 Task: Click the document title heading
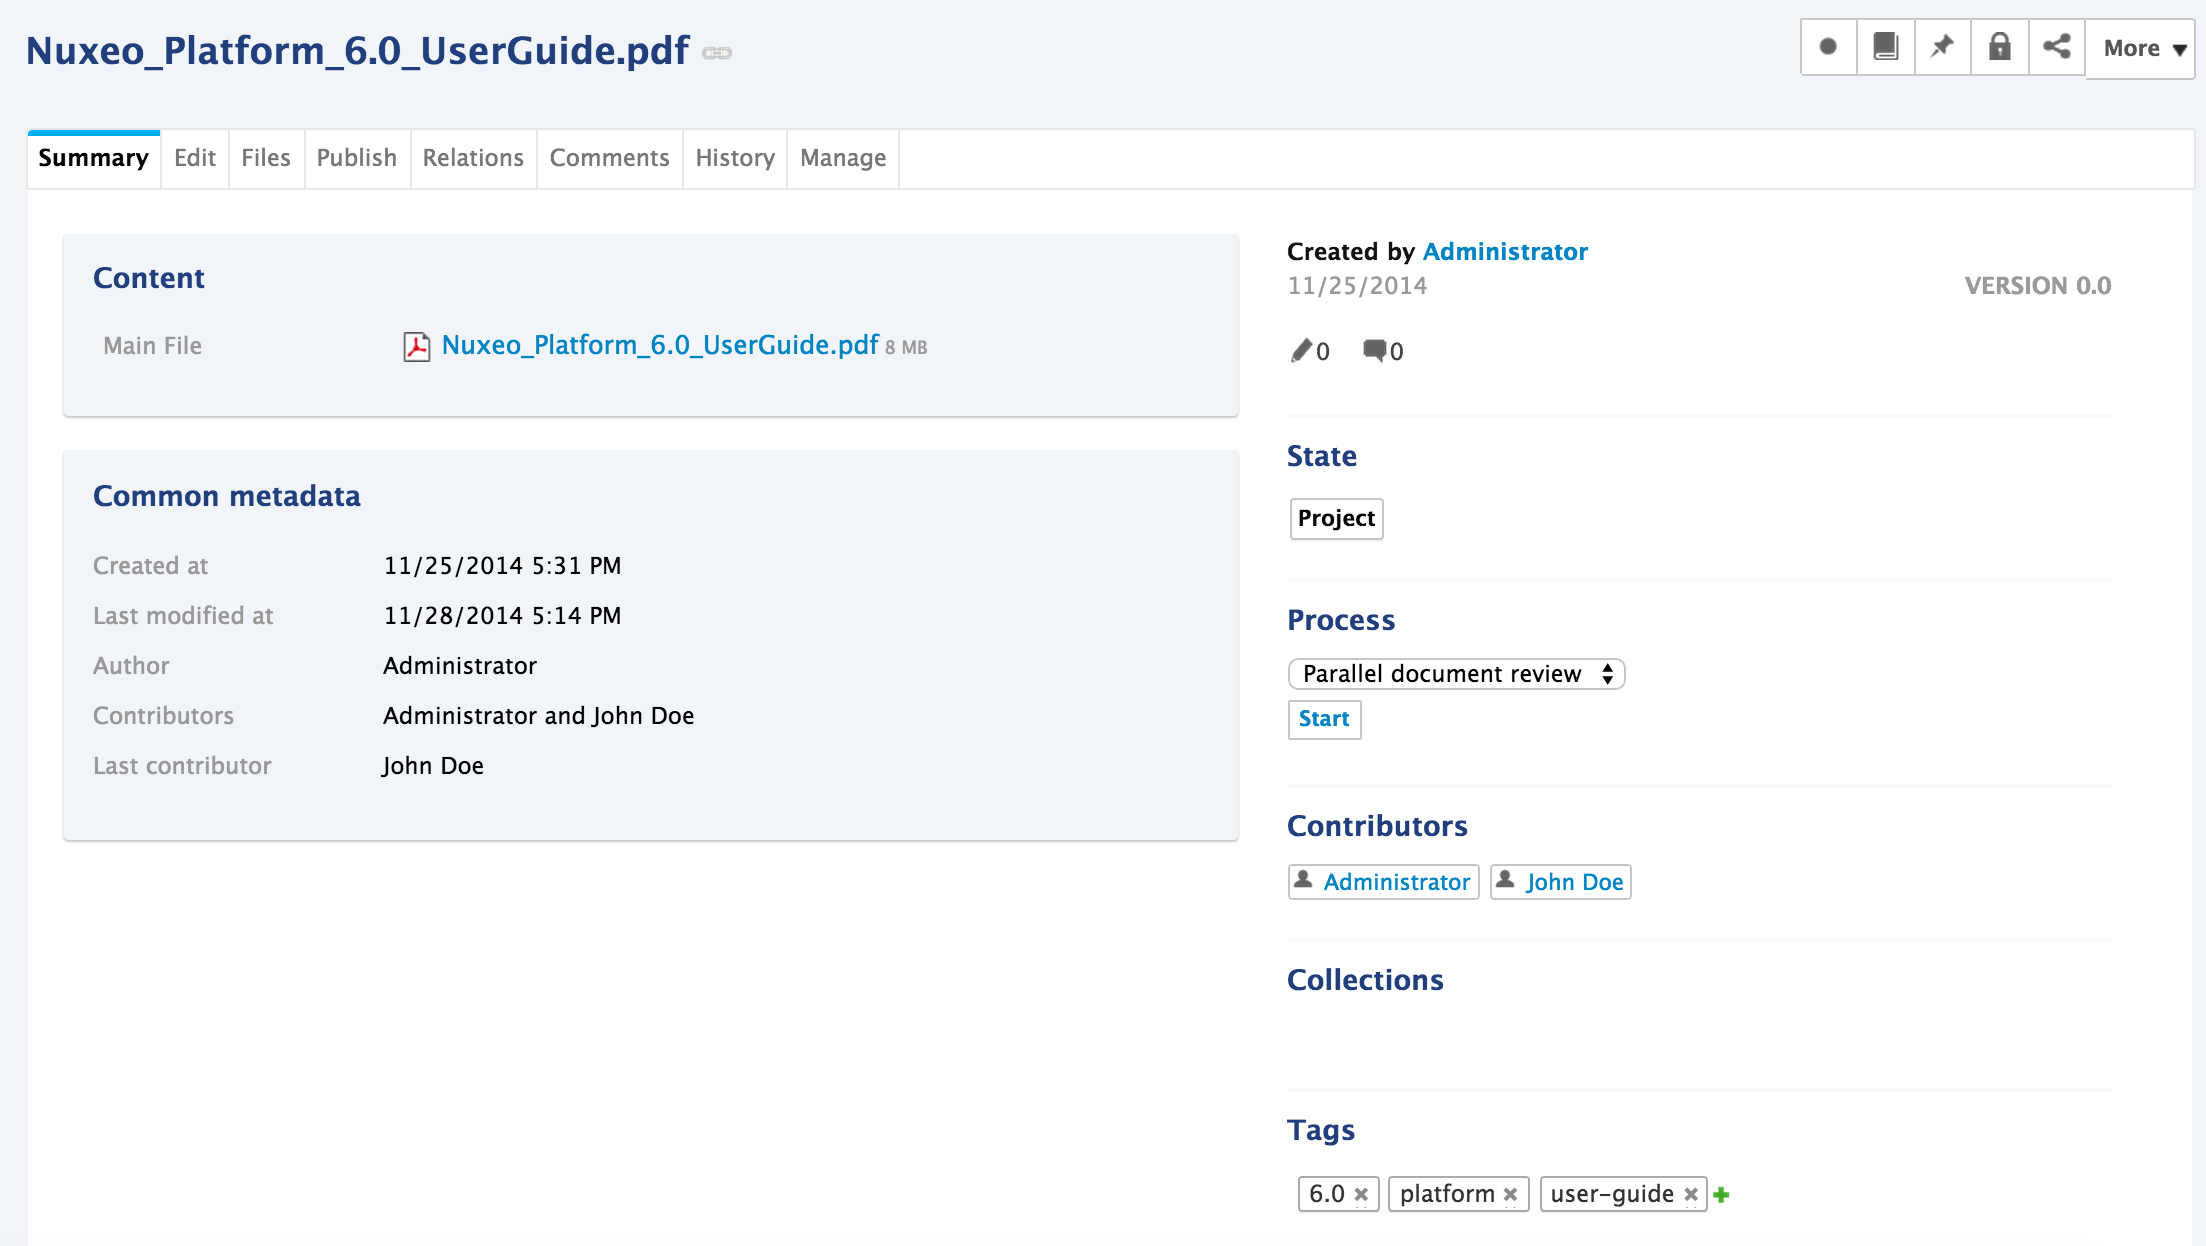coord(357,51)
